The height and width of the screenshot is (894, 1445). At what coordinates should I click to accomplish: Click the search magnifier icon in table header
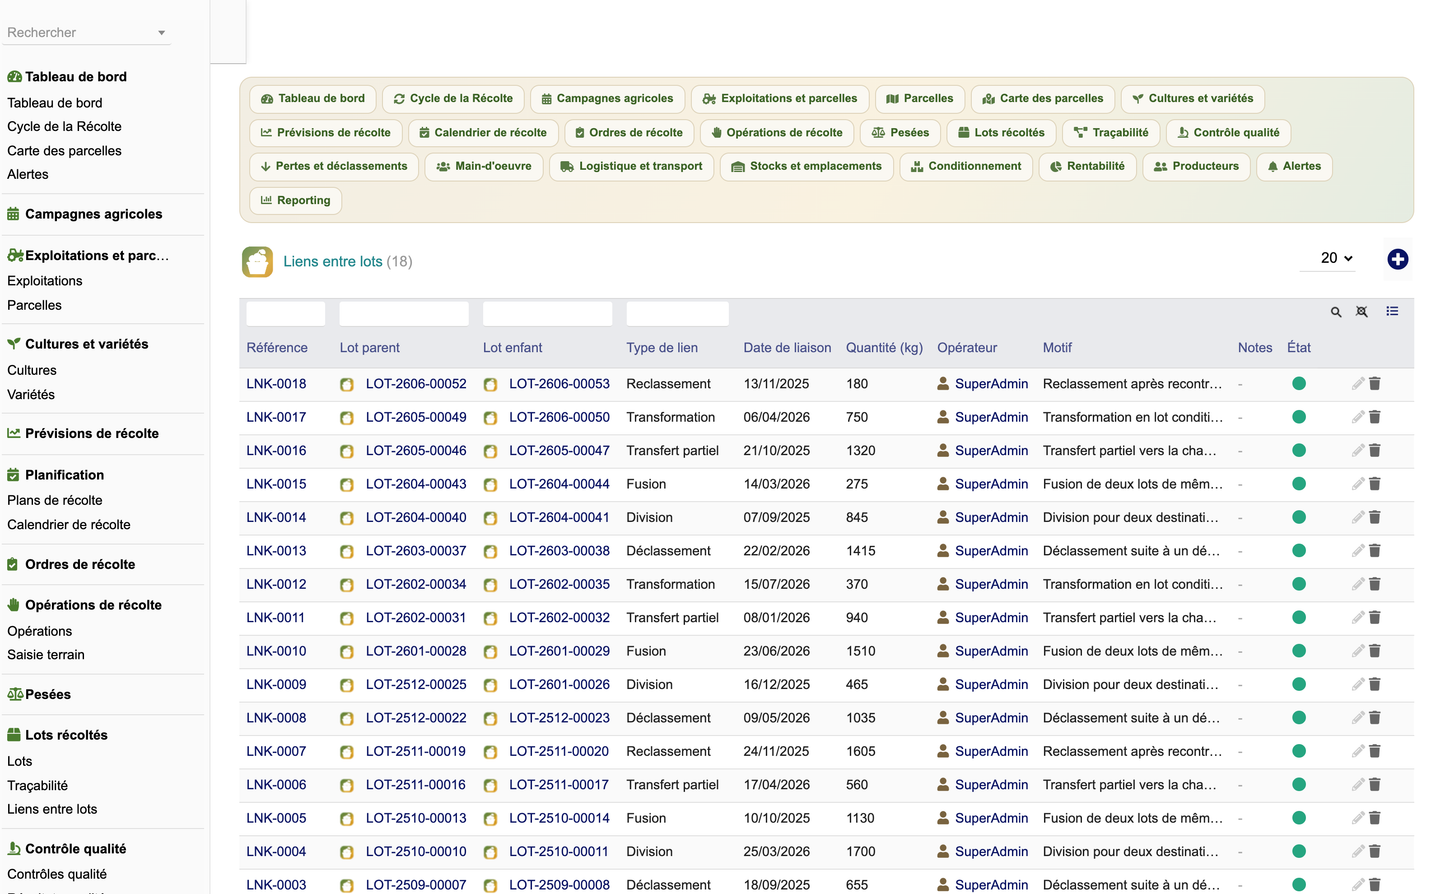click(x=1336, y=312)
